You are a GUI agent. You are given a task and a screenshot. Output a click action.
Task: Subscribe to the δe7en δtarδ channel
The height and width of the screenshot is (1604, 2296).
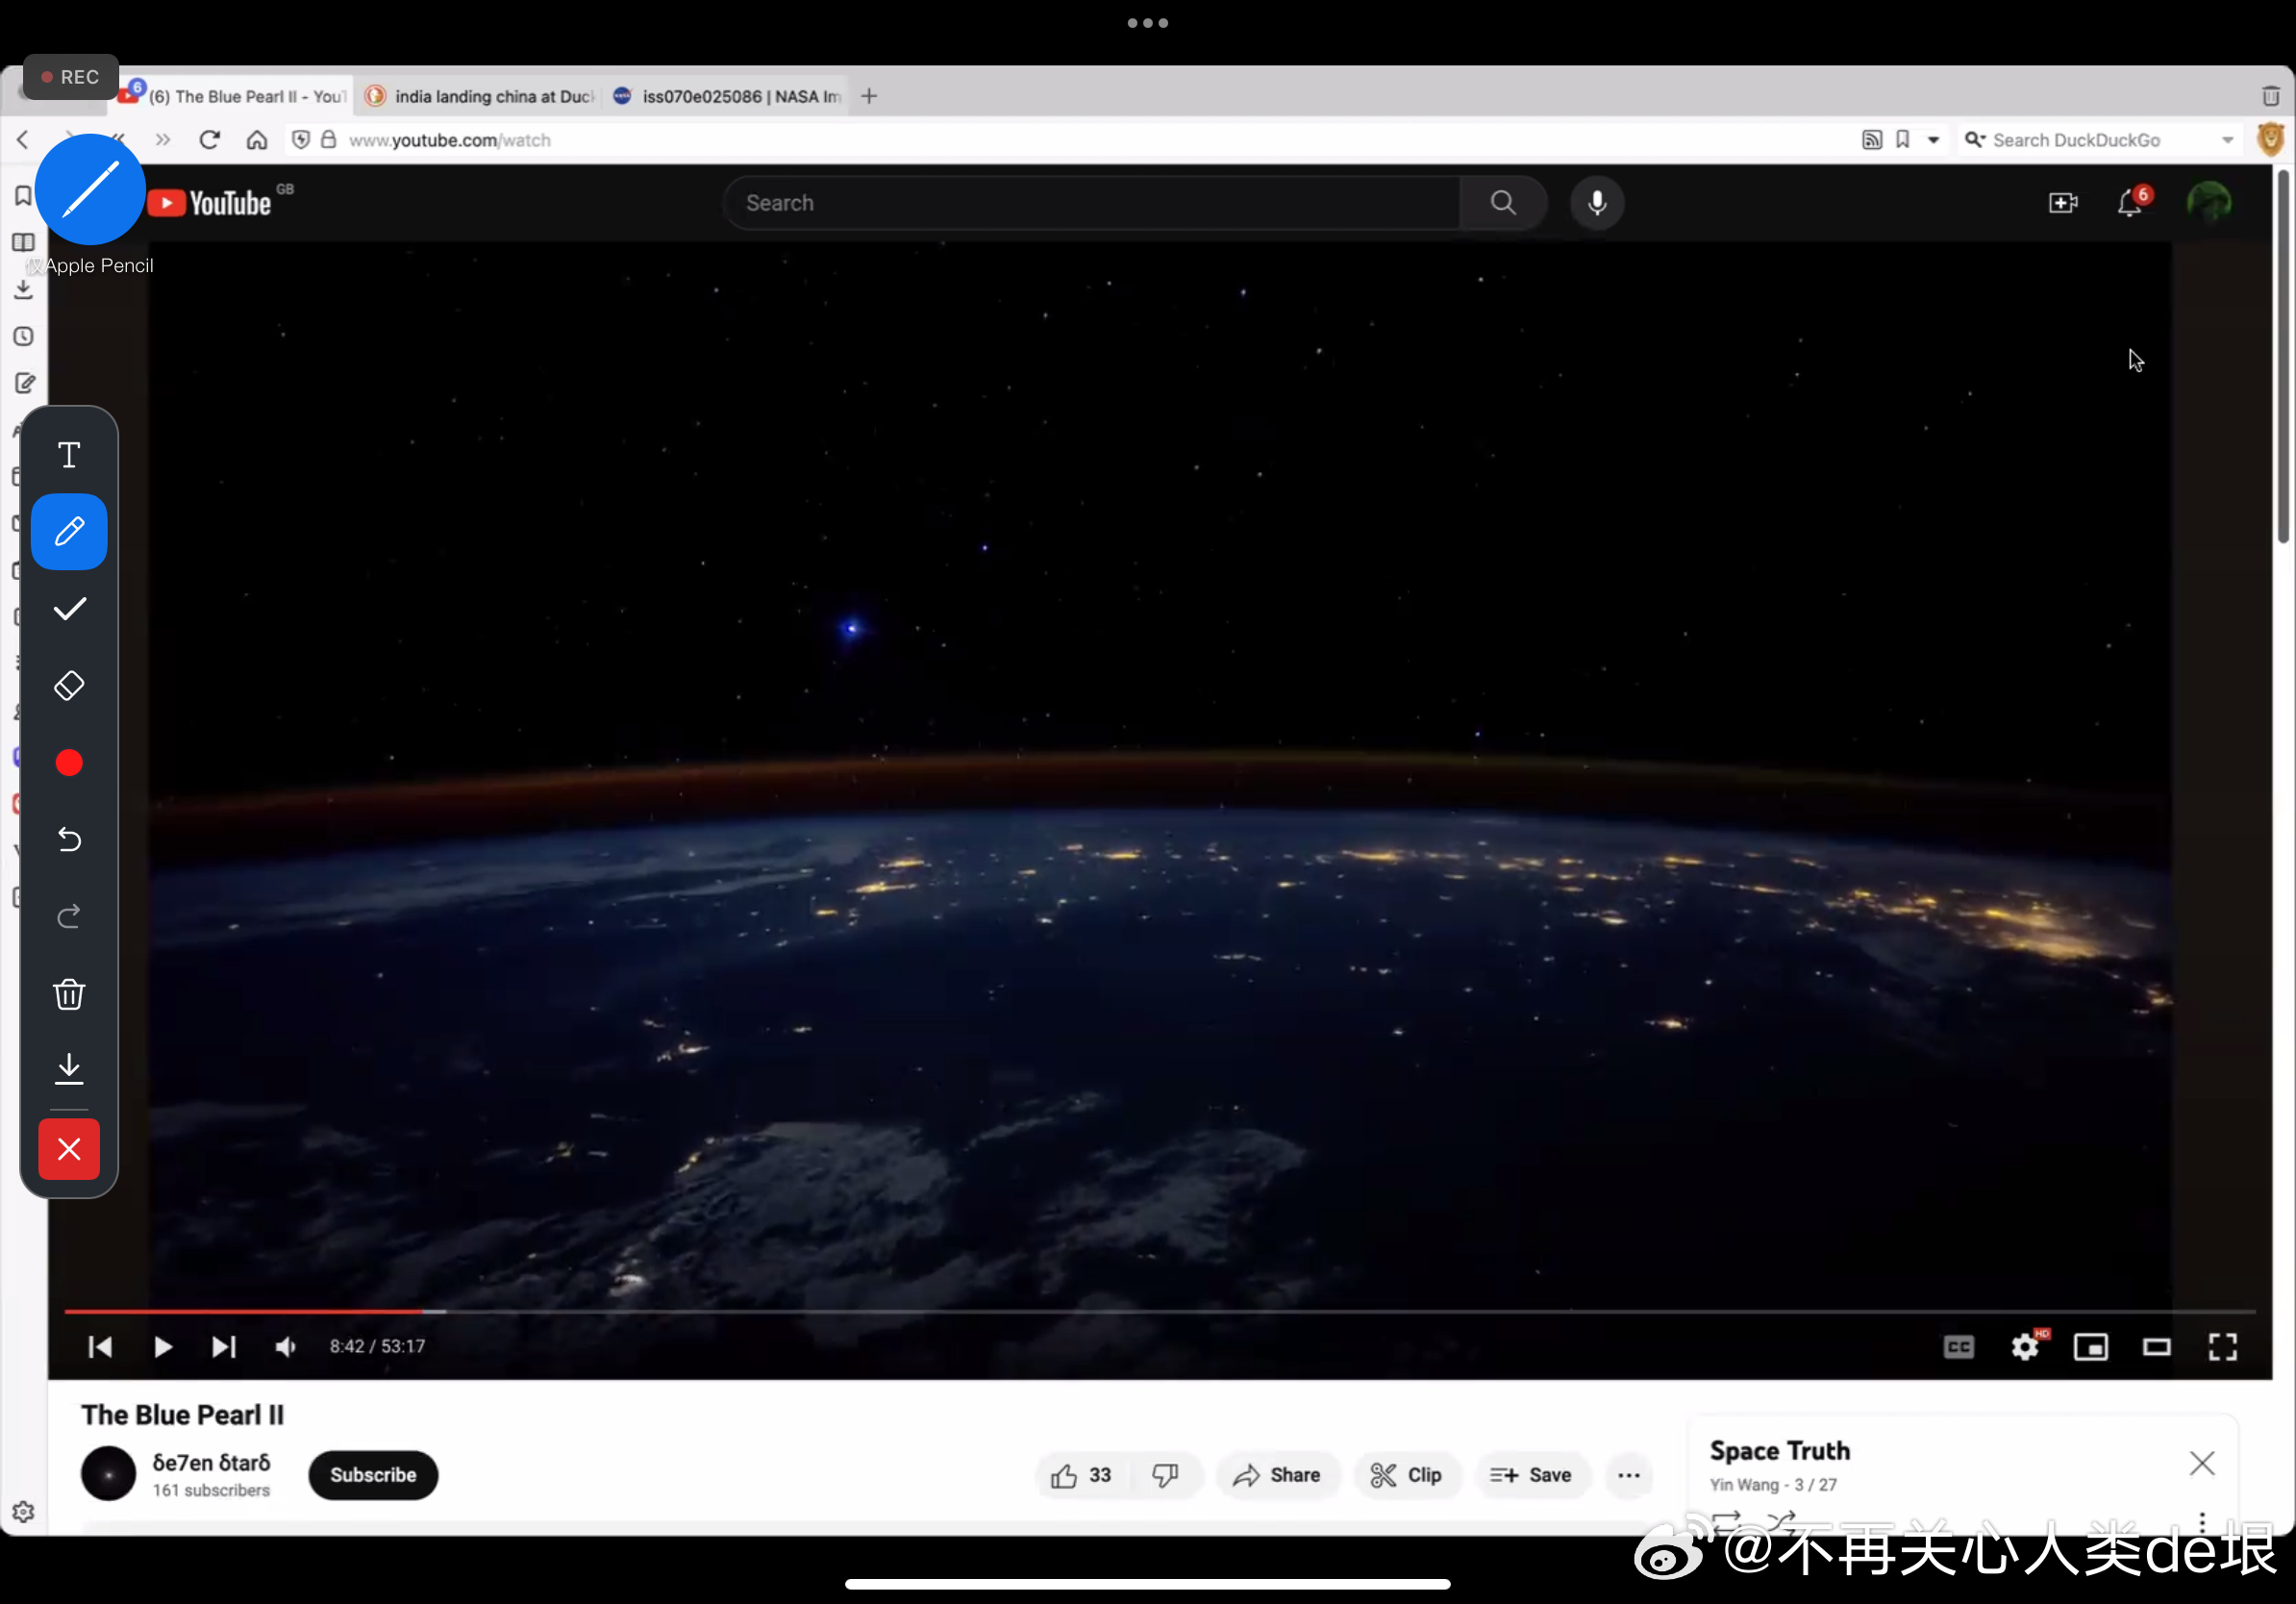coord(373,1475)
